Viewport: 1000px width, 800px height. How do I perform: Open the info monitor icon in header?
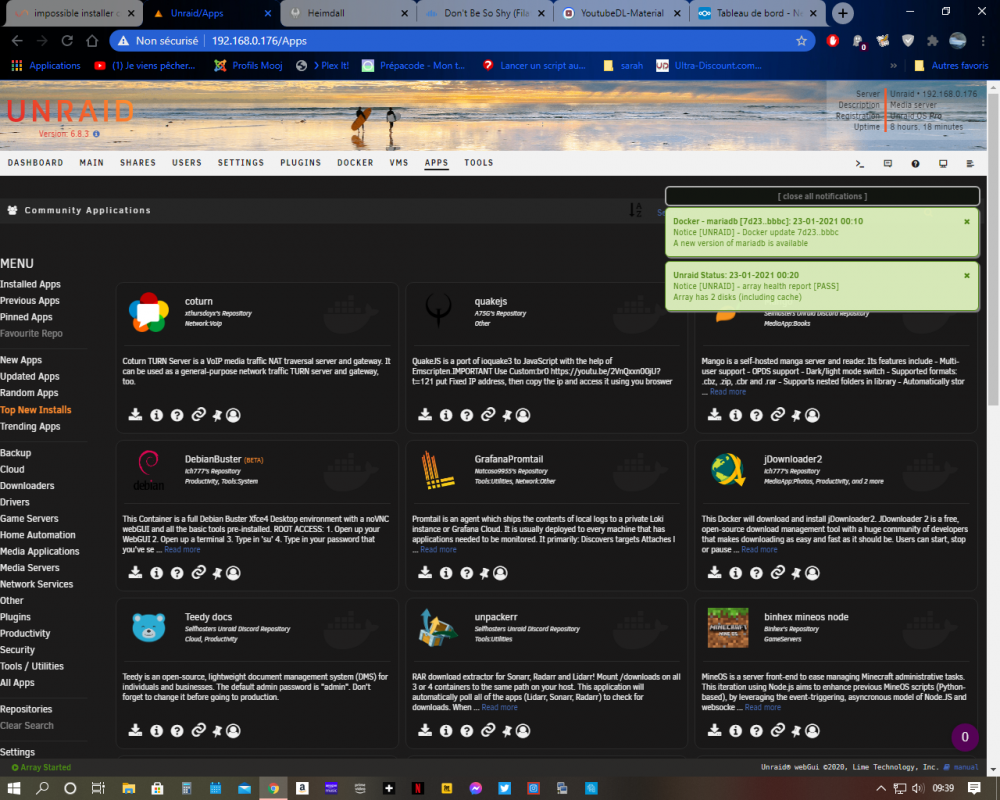943,164
